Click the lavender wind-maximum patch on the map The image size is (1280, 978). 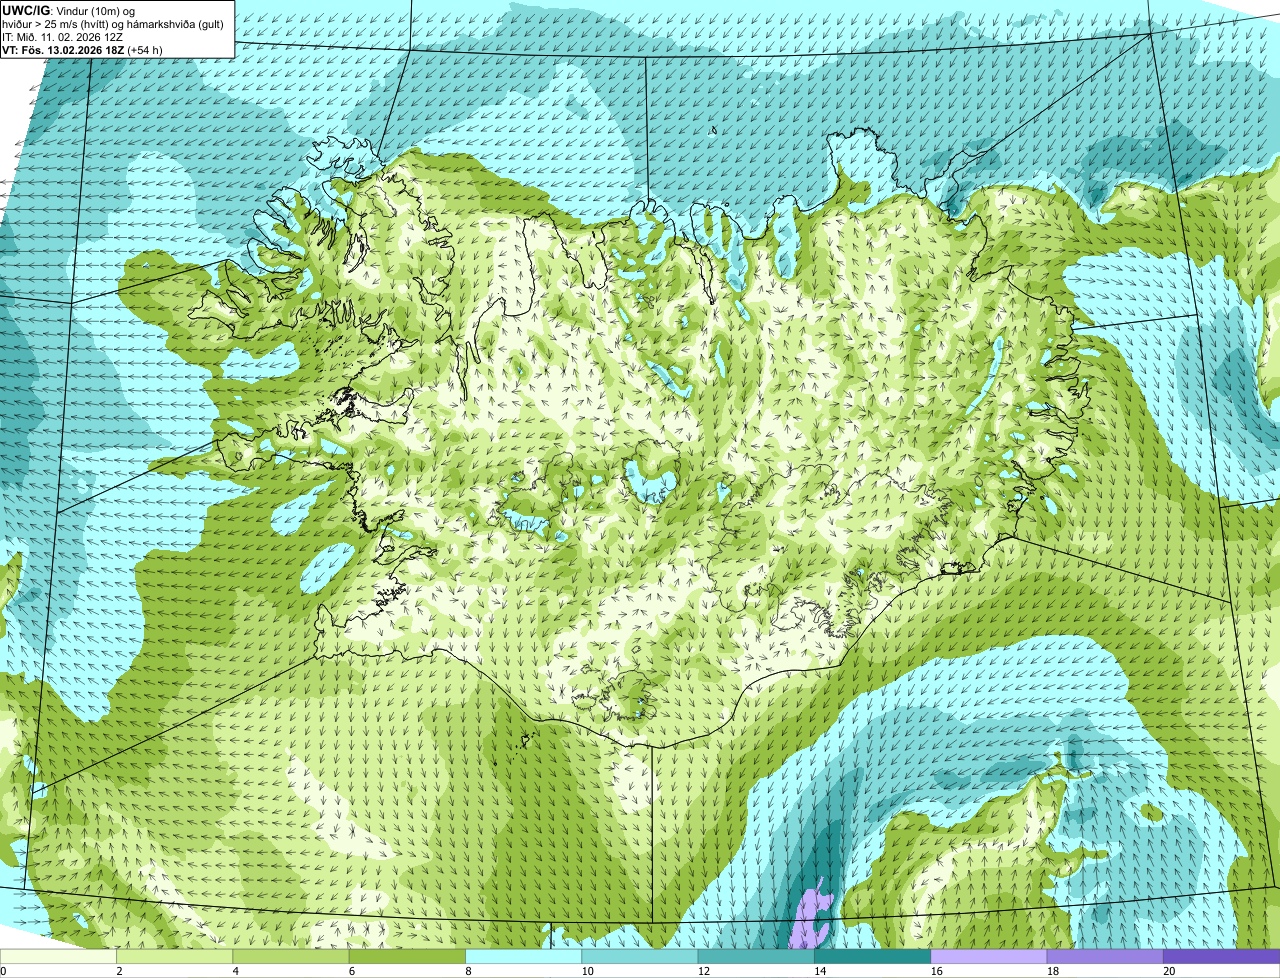pyautogui.click(x=811, y=916)
